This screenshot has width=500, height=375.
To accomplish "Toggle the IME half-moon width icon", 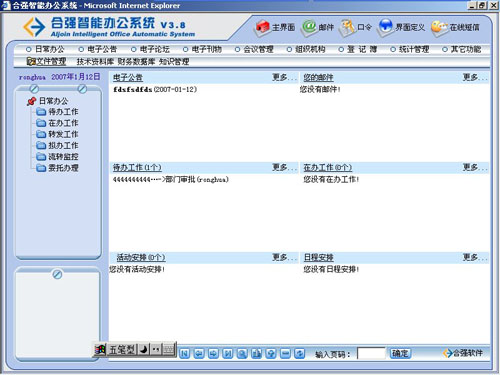I will (x=144, y=350).
